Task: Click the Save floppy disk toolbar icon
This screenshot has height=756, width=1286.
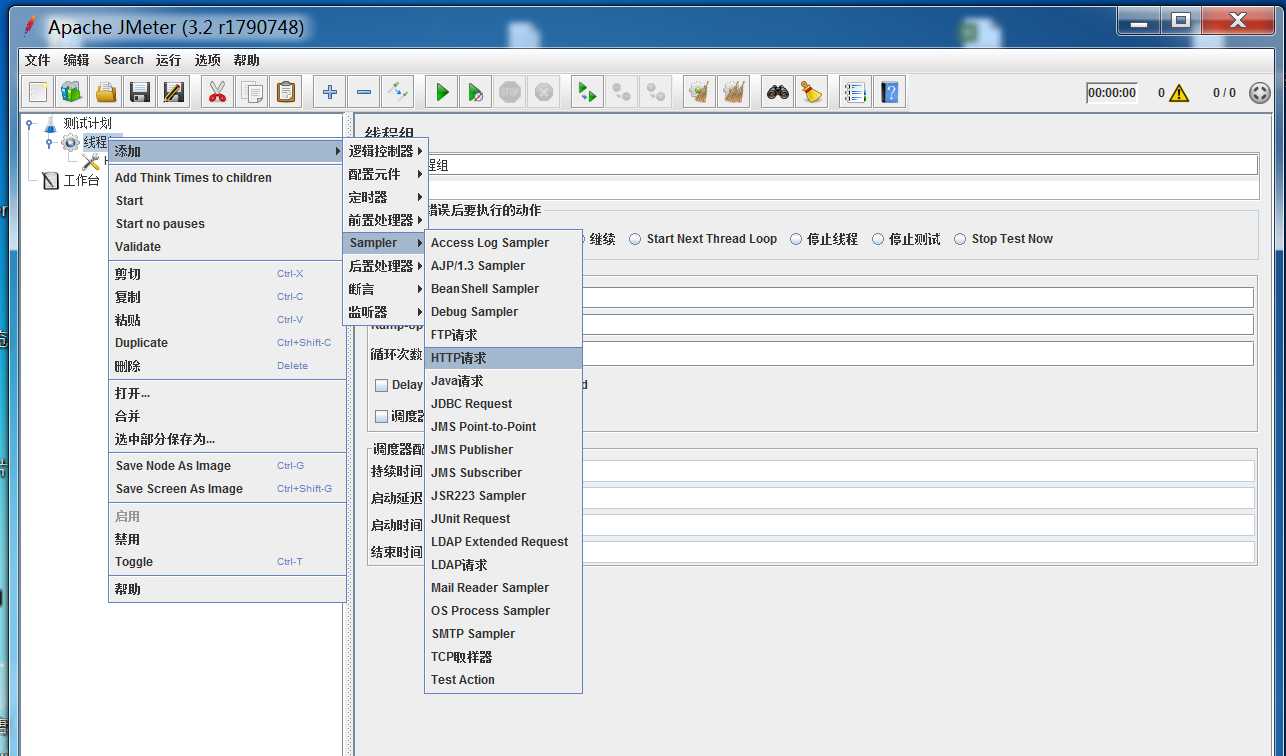Action: click(x=139, y=93)
